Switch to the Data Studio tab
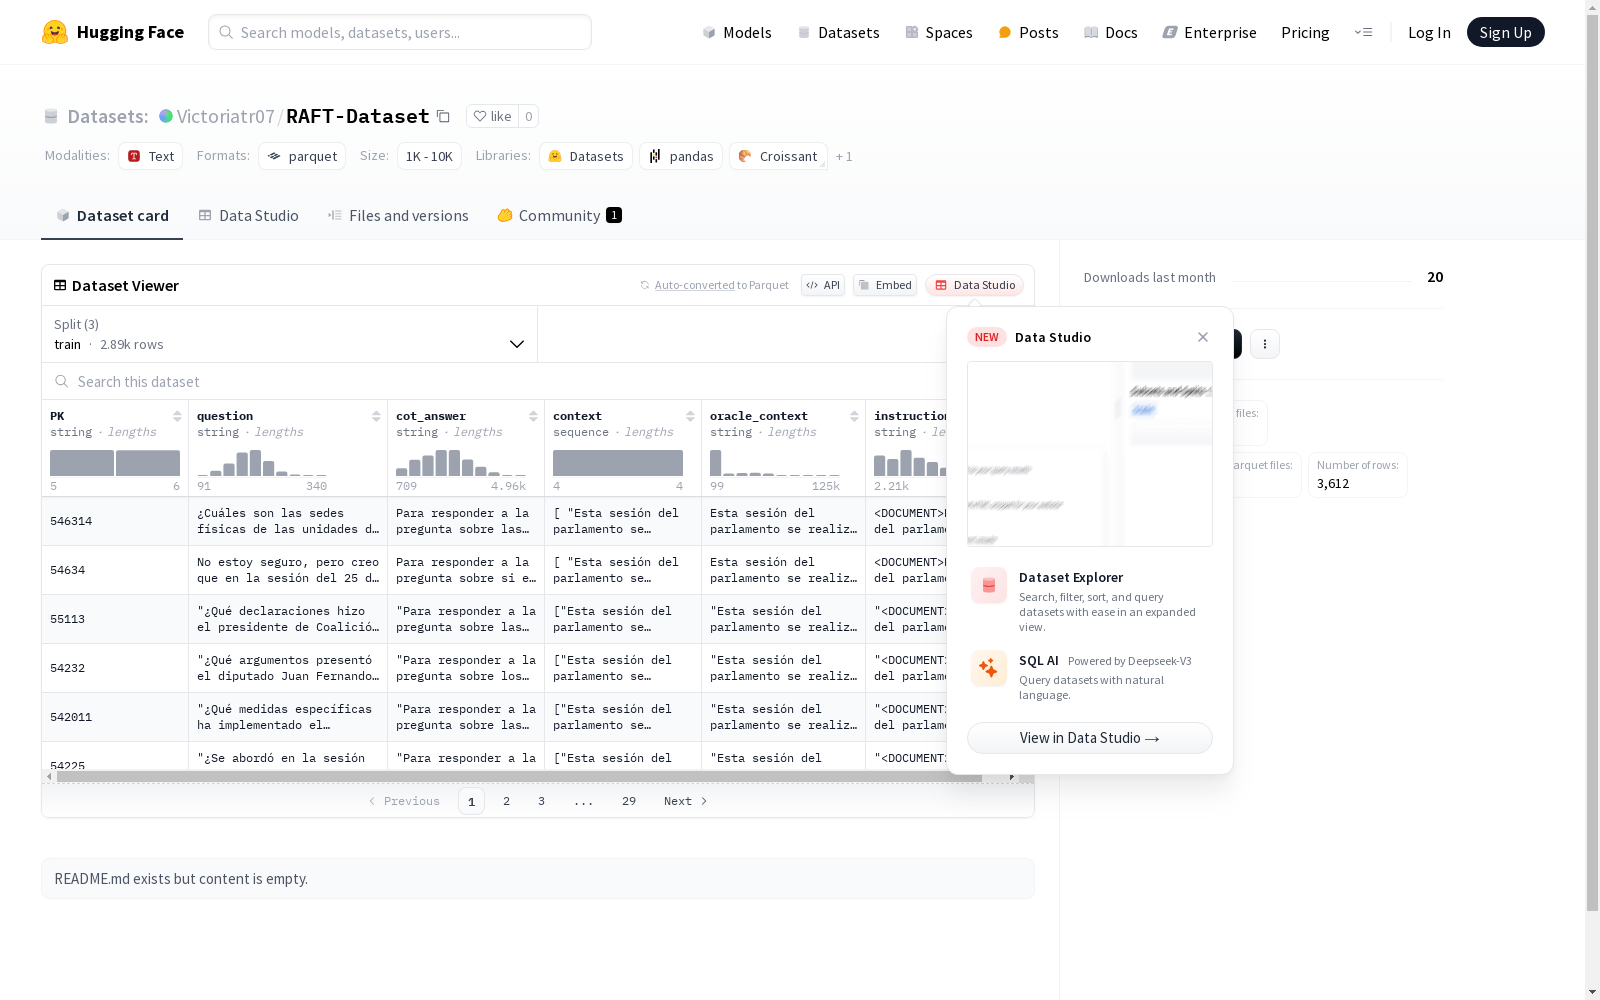Screen dimensions: 1600x1000 [249, 216]
